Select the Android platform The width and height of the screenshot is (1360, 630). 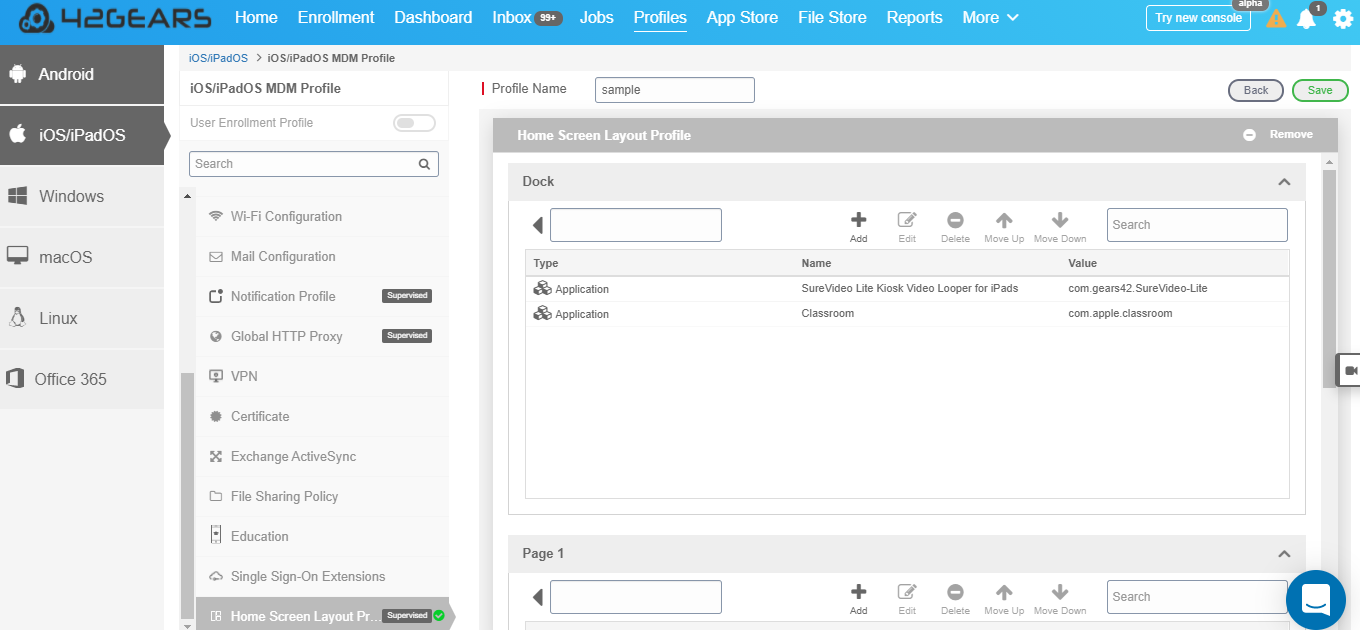click(x=82, y=74)
